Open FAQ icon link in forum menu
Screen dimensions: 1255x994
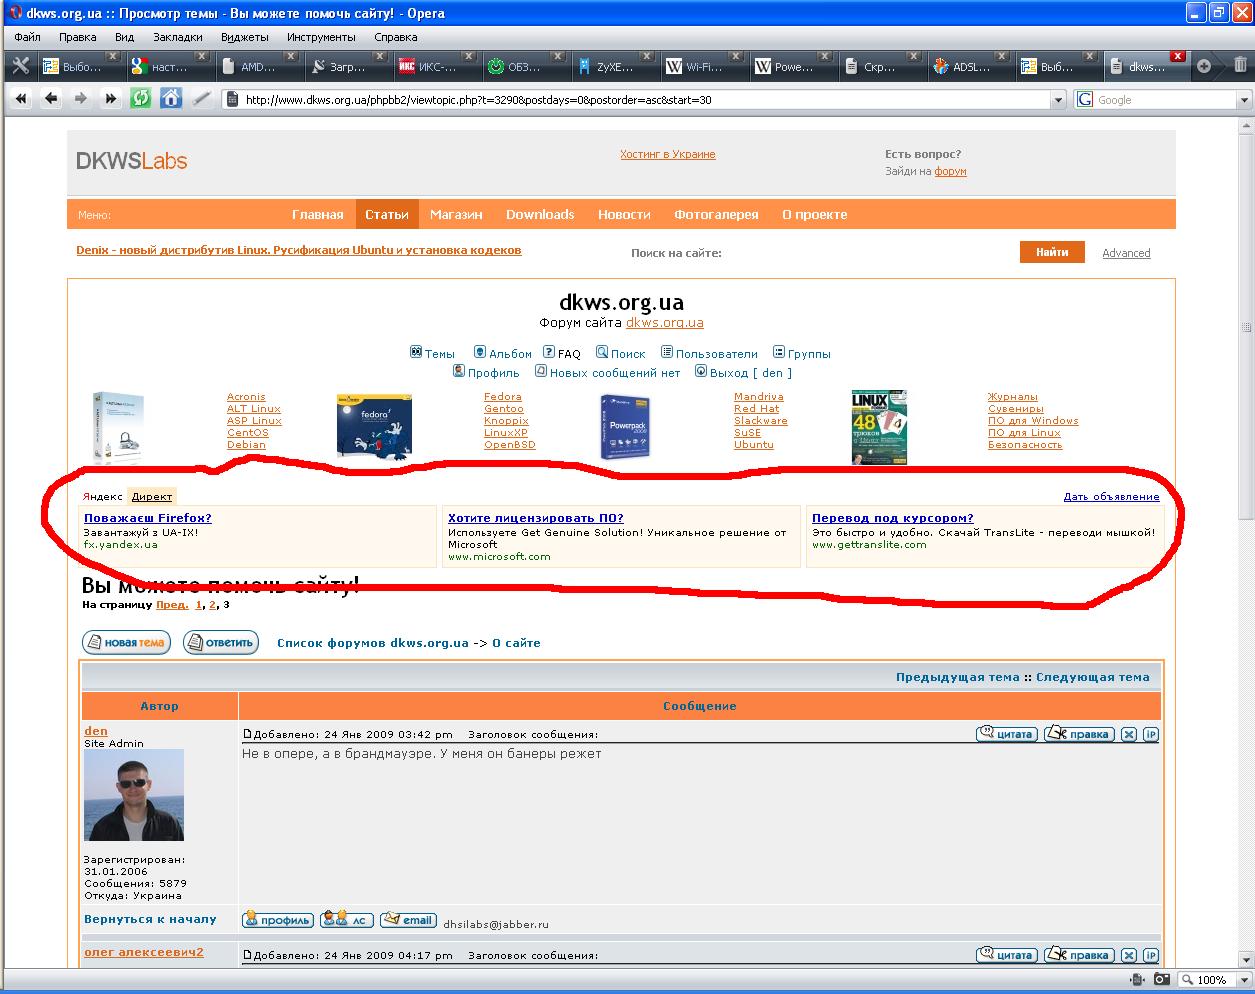point(562,353)
